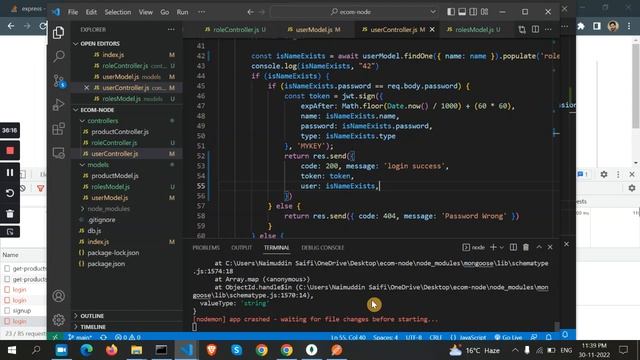Screen dimensions: 640x360
Task: Open Source Control view in activity bar
Action: (x=58, y=80)
